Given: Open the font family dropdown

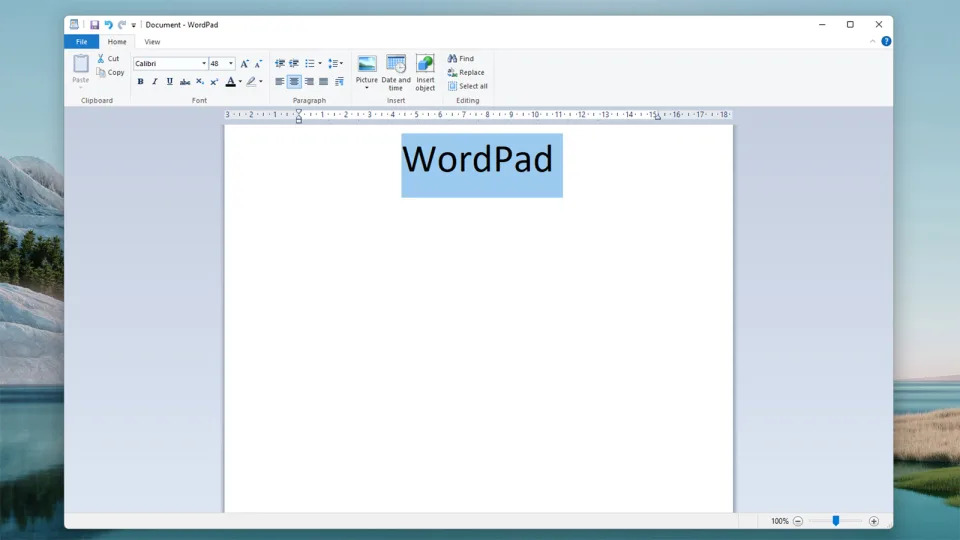Looking at the screenshot, I should click(204, 64).
